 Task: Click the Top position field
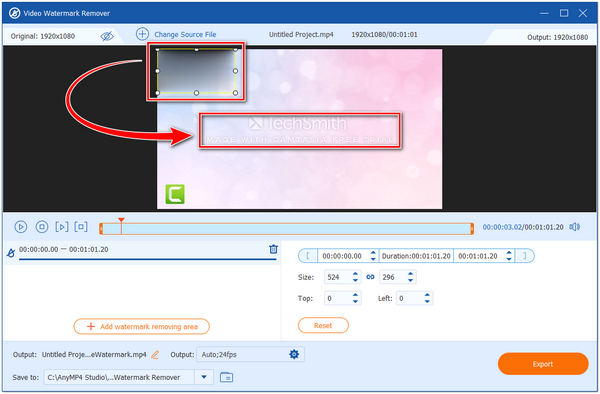pyautogui.click(x=338, y=298)
